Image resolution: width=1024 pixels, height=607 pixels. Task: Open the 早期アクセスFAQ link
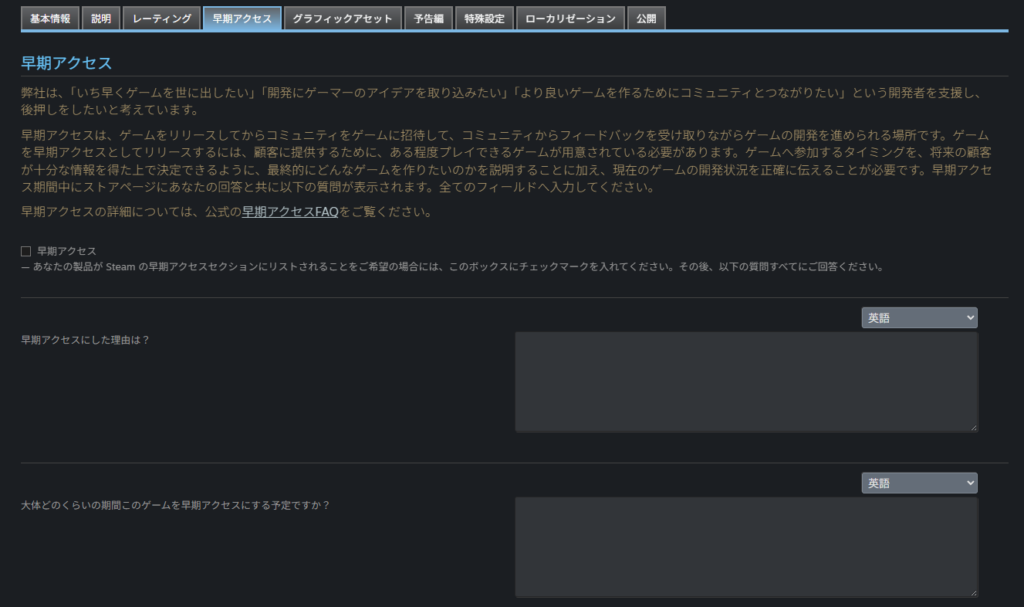click(x=290, y=212)
